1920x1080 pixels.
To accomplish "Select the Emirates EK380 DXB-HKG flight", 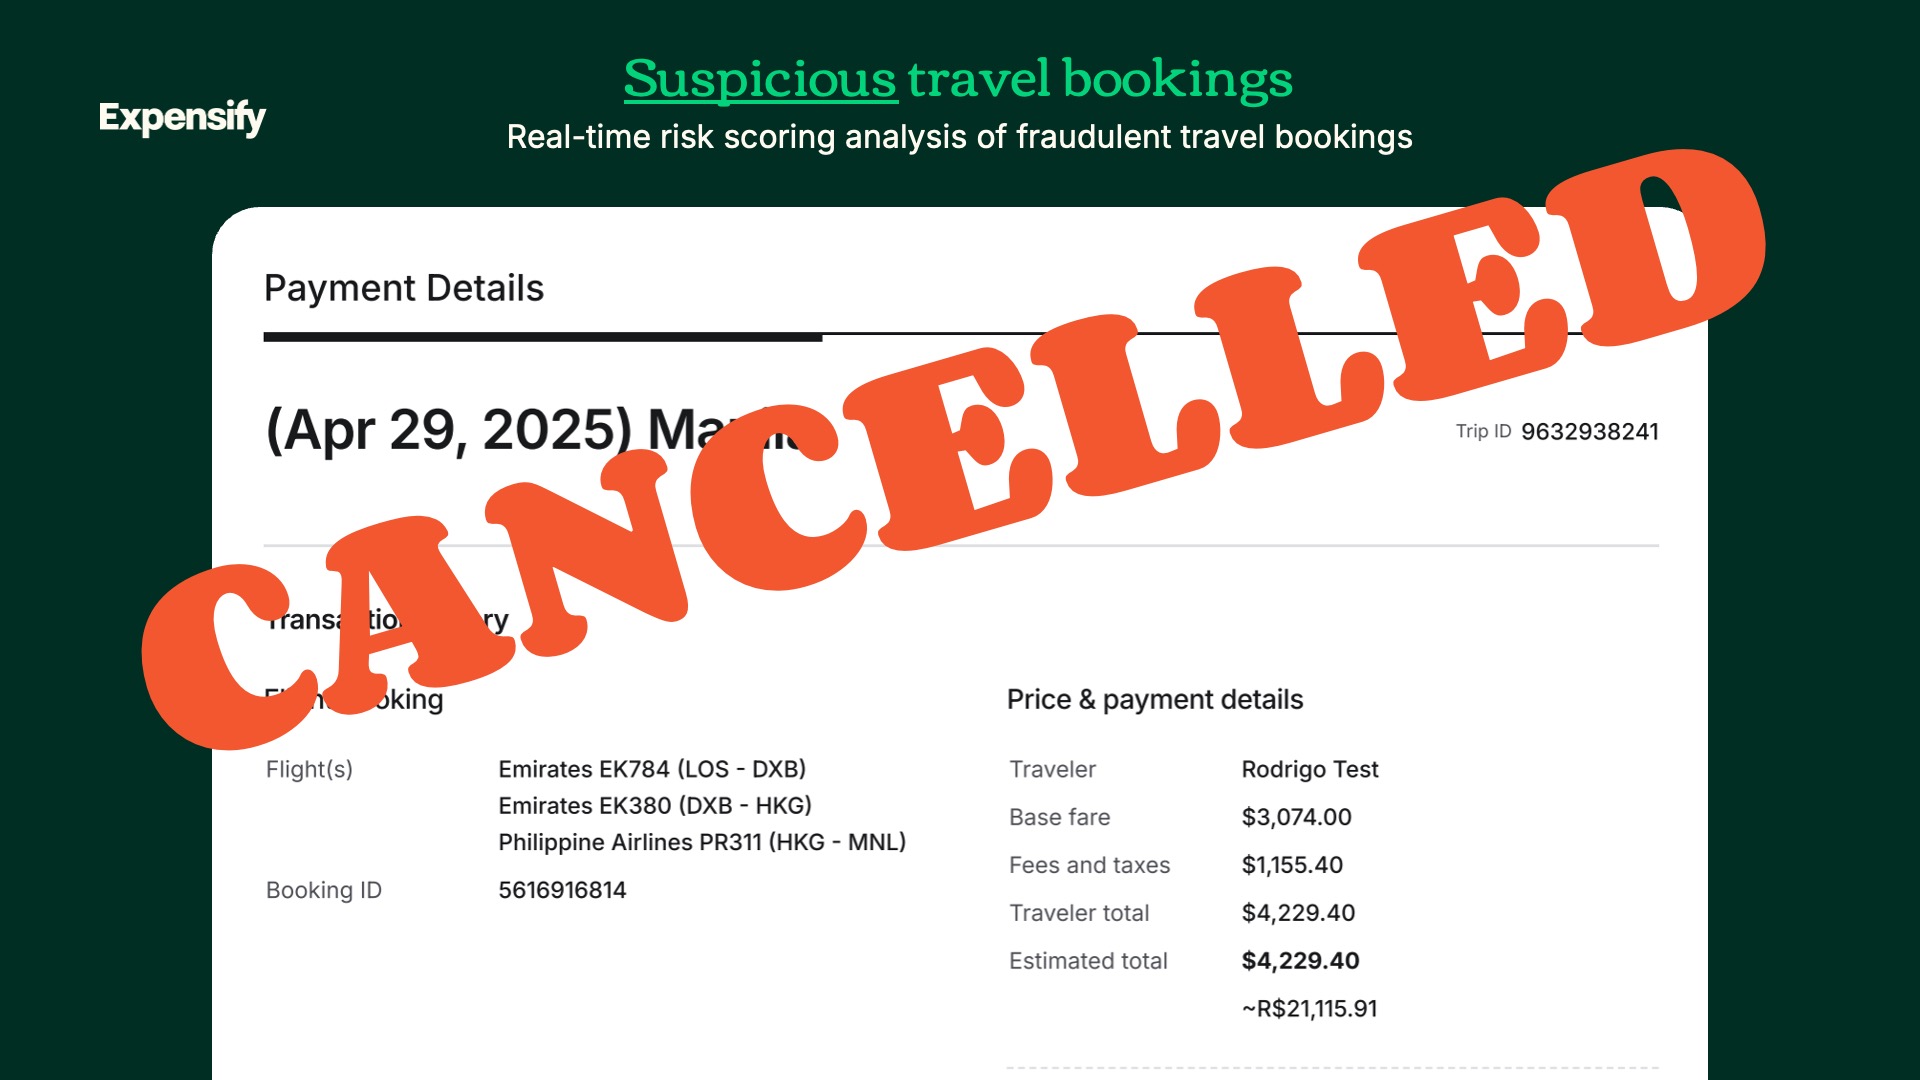I will [x=655, y=805].
